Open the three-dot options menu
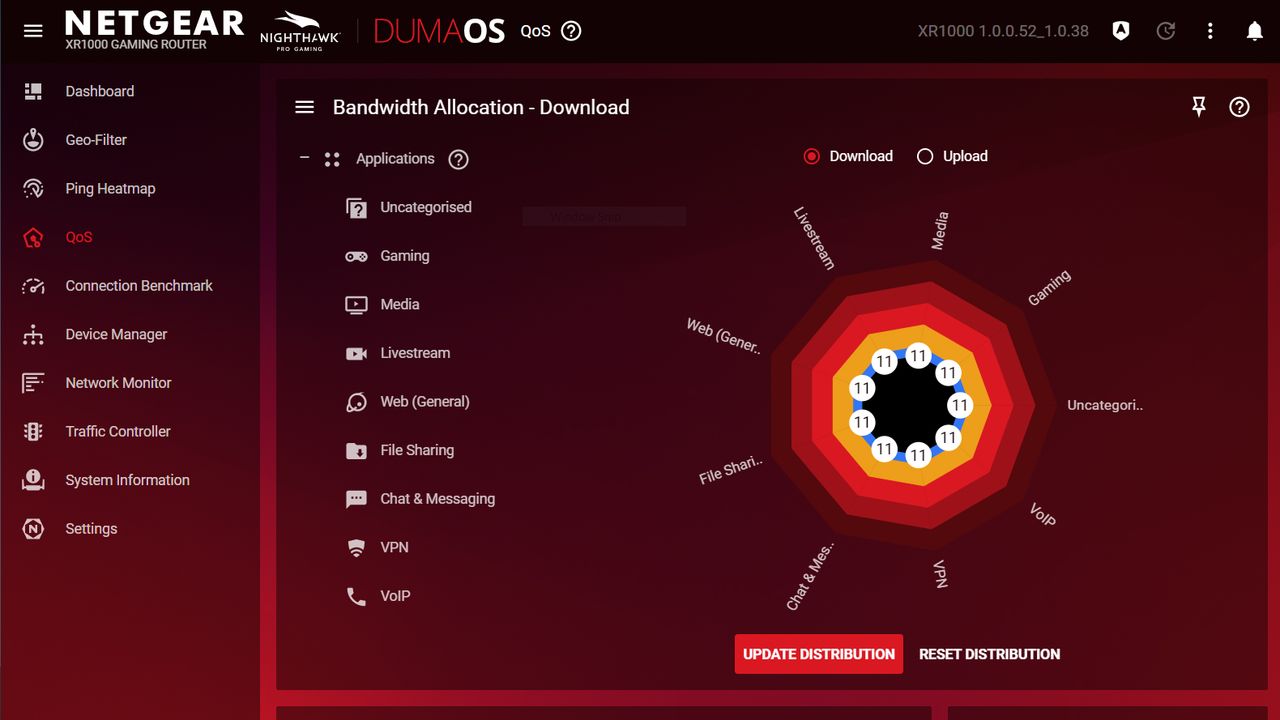The width and height of the screenshot is (1280, 720). (1210, 31)
